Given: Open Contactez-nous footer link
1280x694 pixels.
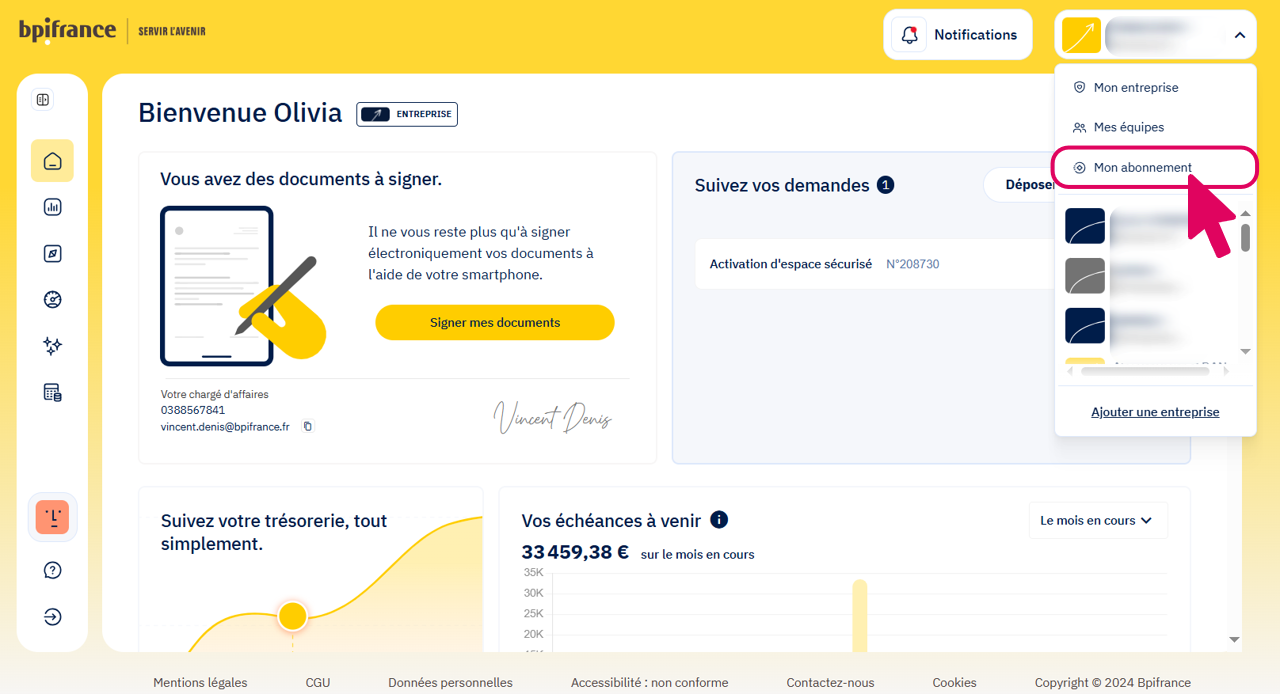Looking at the screenshot, I should tap(830, 682).
